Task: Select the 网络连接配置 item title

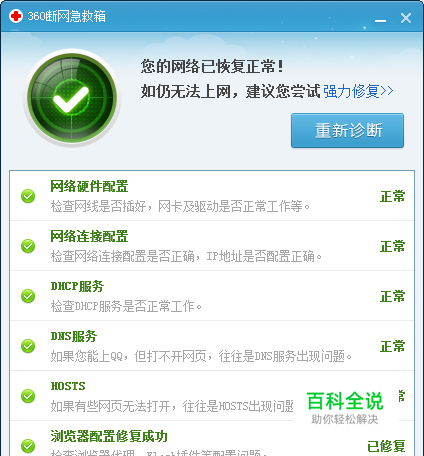Action: pyautogui.click(x=89, y=236)
